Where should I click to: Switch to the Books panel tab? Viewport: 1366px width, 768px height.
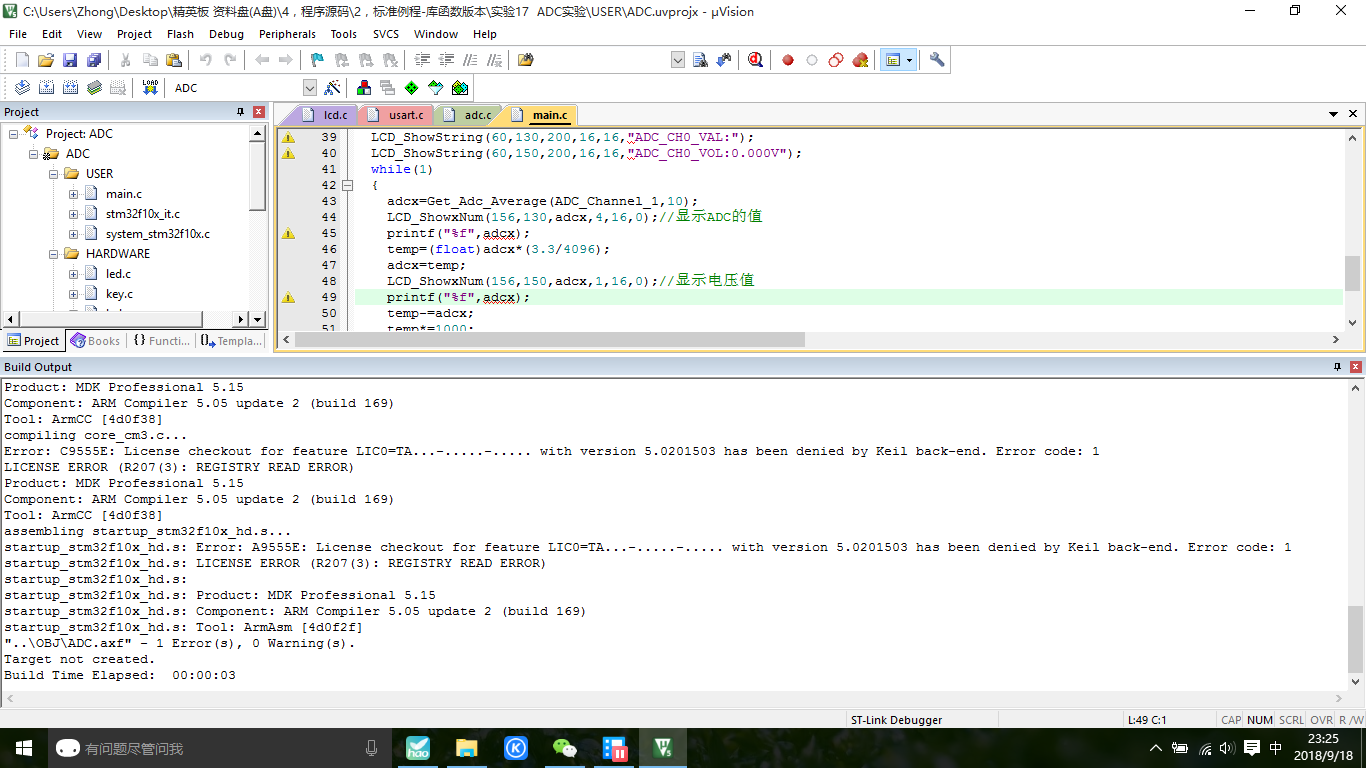pos(95,341)
